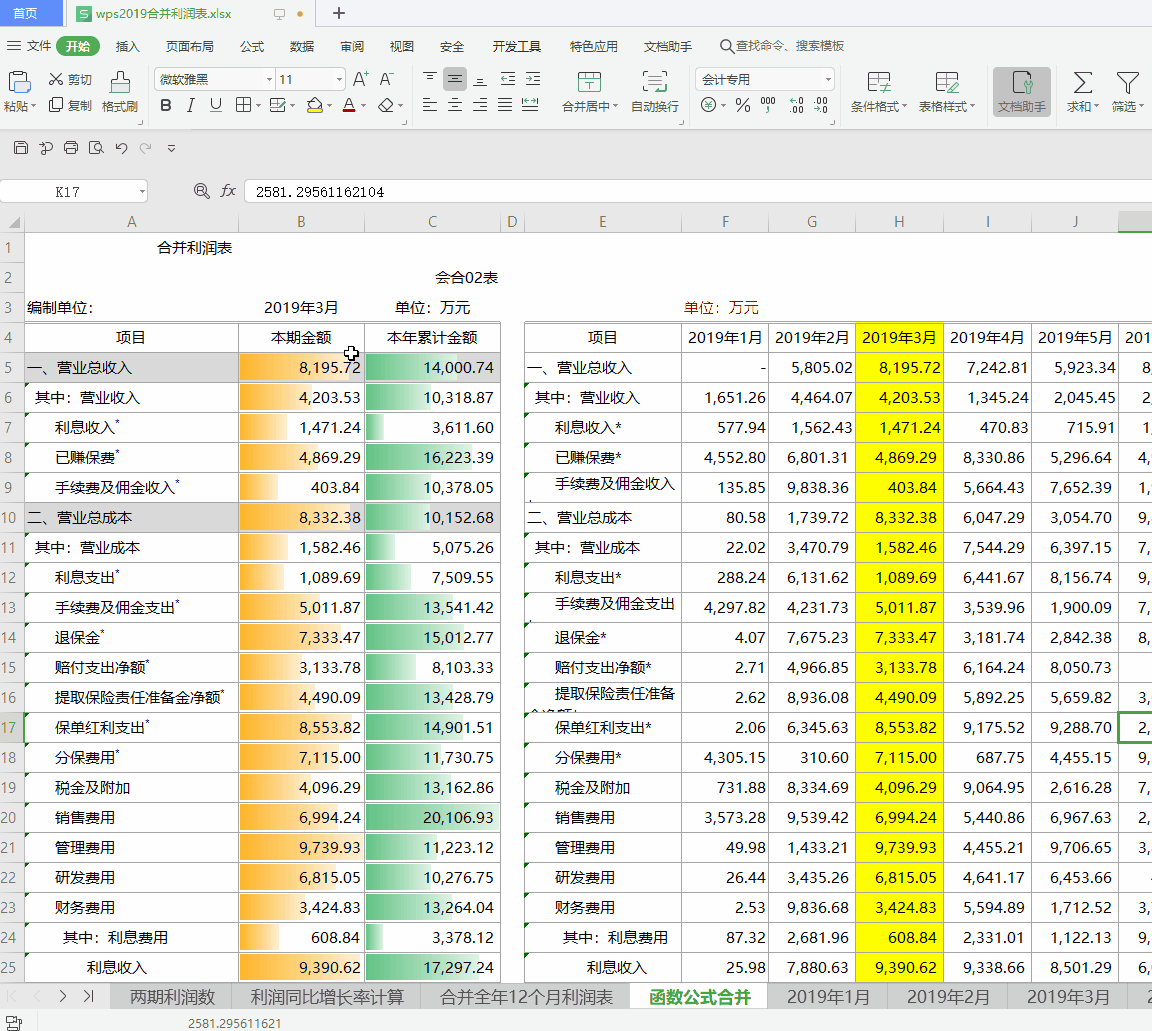This screenshot has height=1031, width=1152.
Task: Click the Merge & Center (合并居中) icon
Action: pyautogui.click(x=589, y=82)
